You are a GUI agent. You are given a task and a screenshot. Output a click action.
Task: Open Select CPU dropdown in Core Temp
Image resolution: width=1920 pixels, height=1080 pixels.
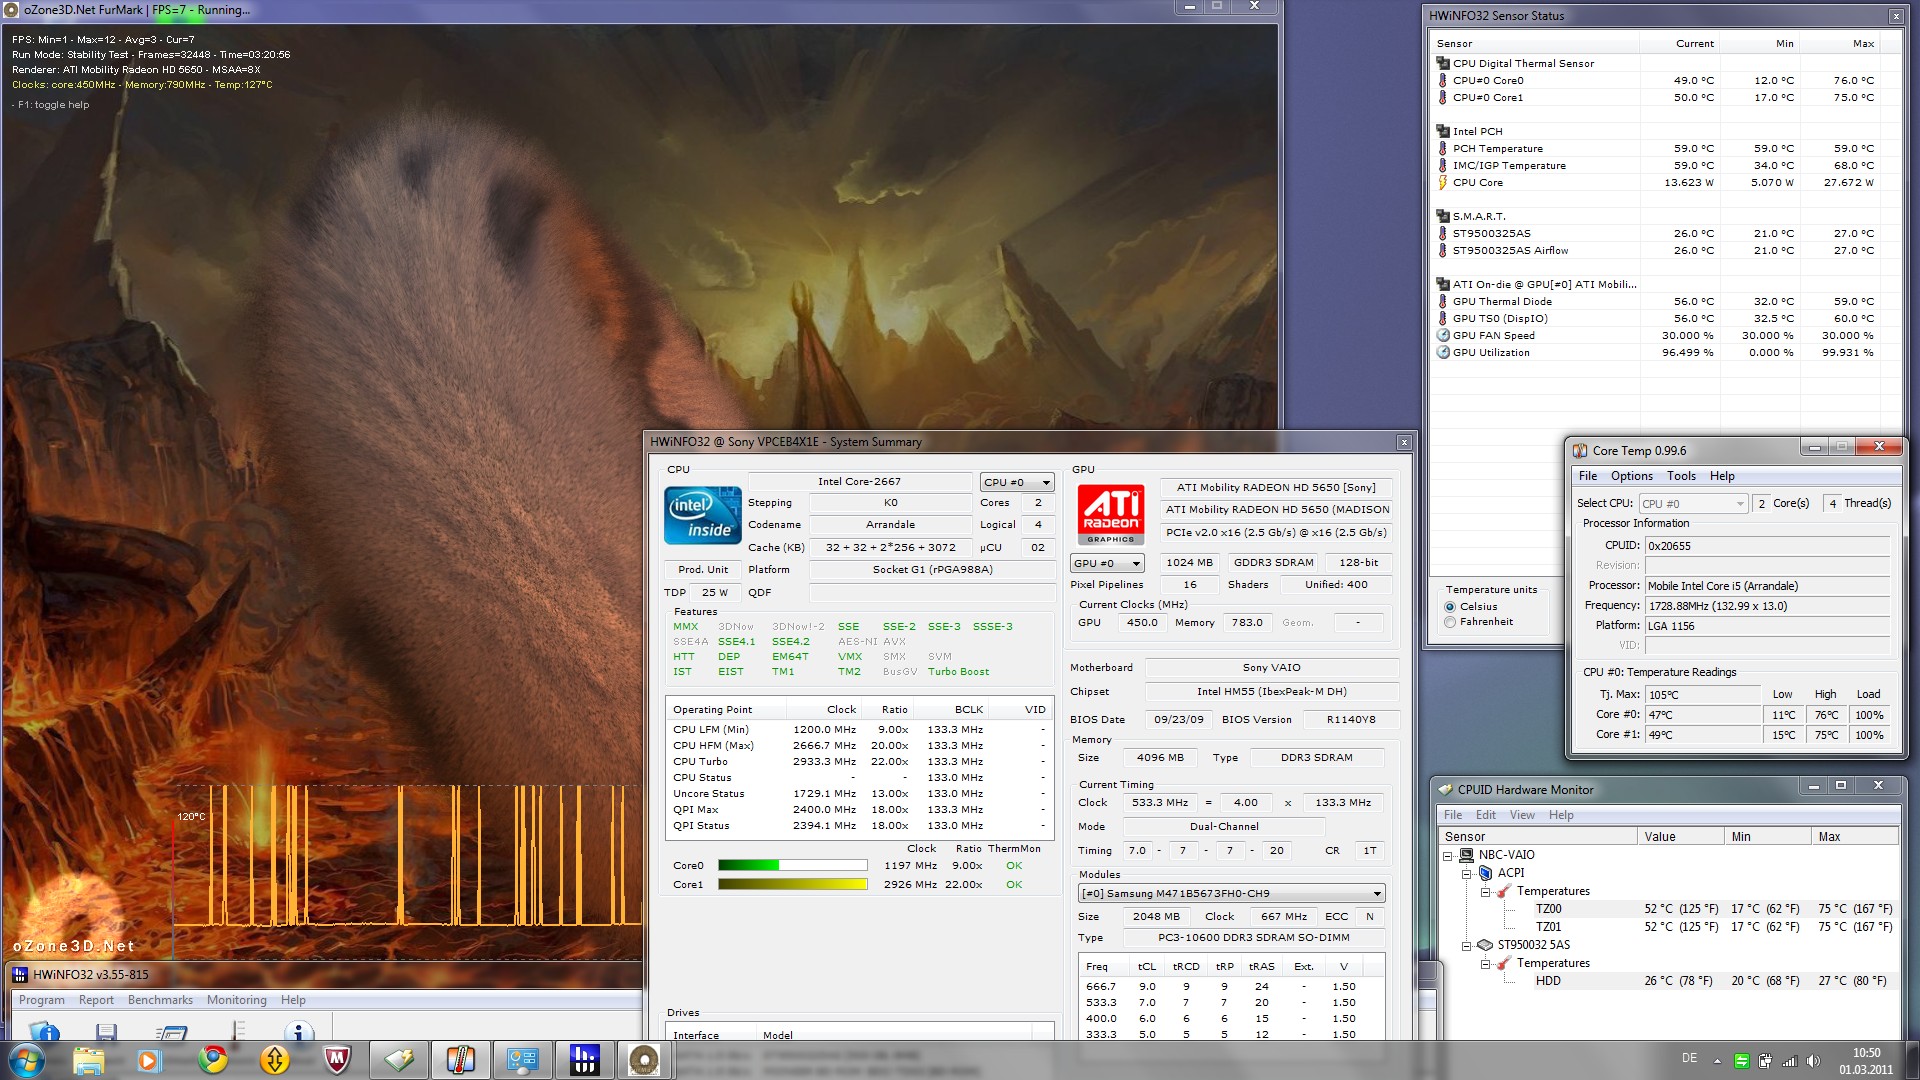[x=1693, y=504]
